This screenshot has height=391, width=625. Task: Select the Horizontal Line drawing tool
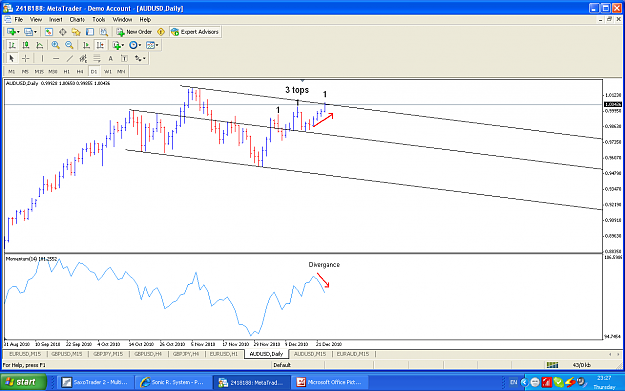(x=56, y=59)
